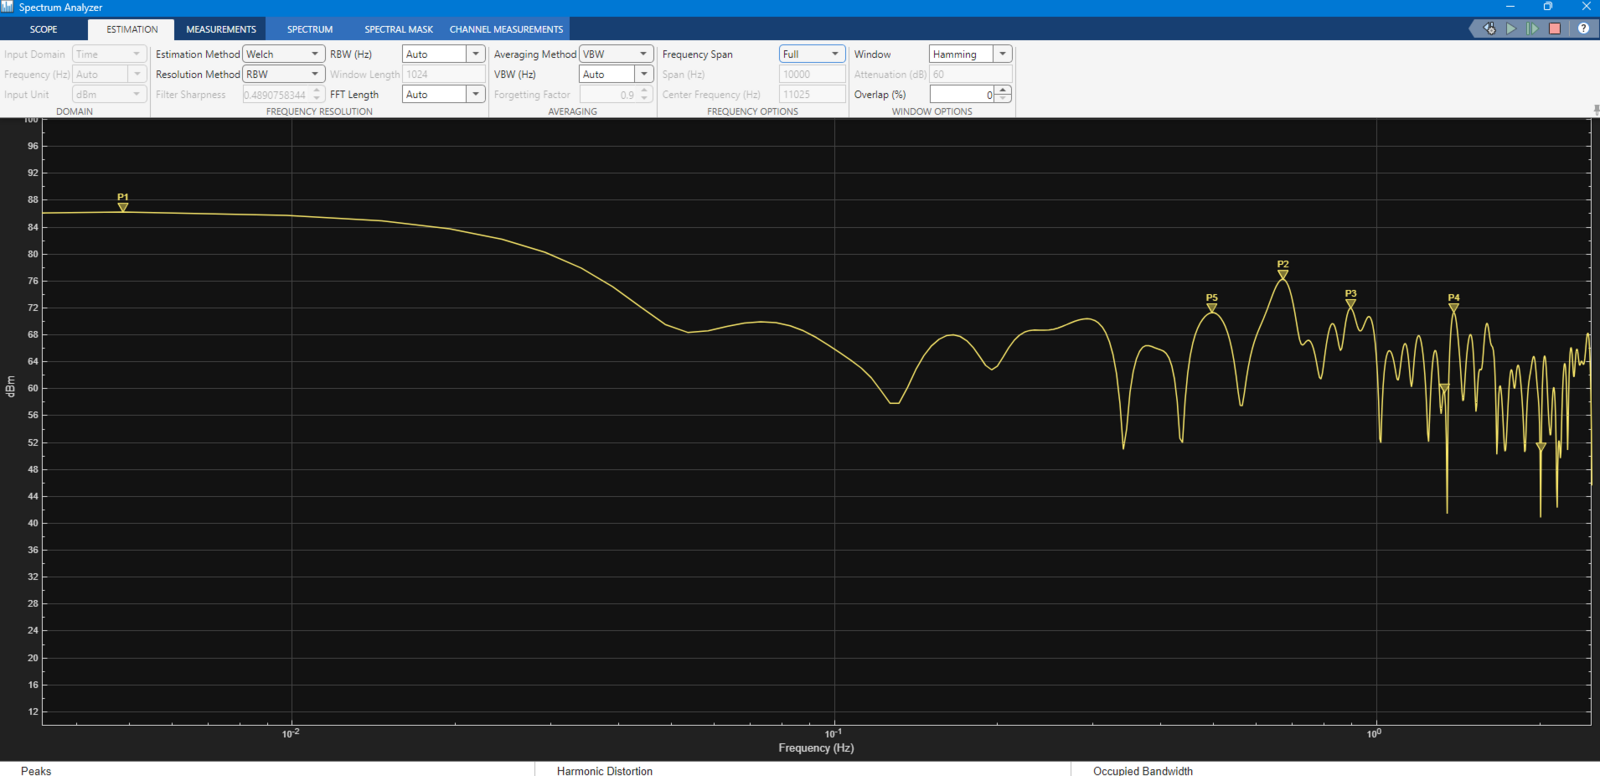Switch to the Measurements tab
Image resolution: width=1600 pixels, height=776 pixels.
click(221, 29)
